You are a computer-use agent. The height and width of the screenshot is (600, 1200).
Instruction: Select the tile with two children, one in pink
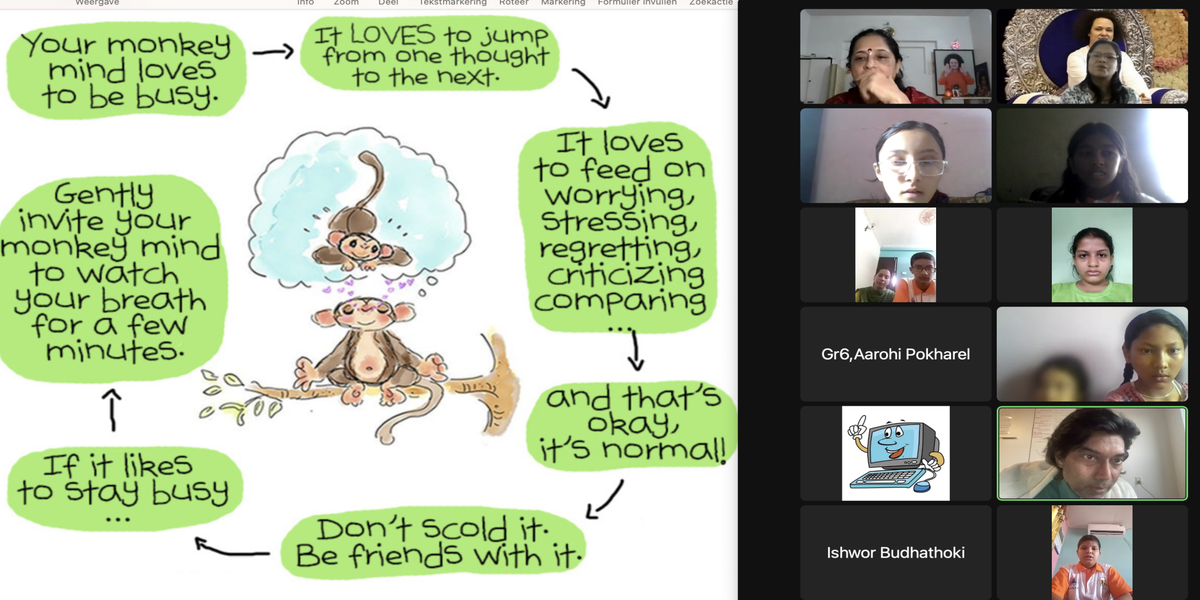[1092, 354]
